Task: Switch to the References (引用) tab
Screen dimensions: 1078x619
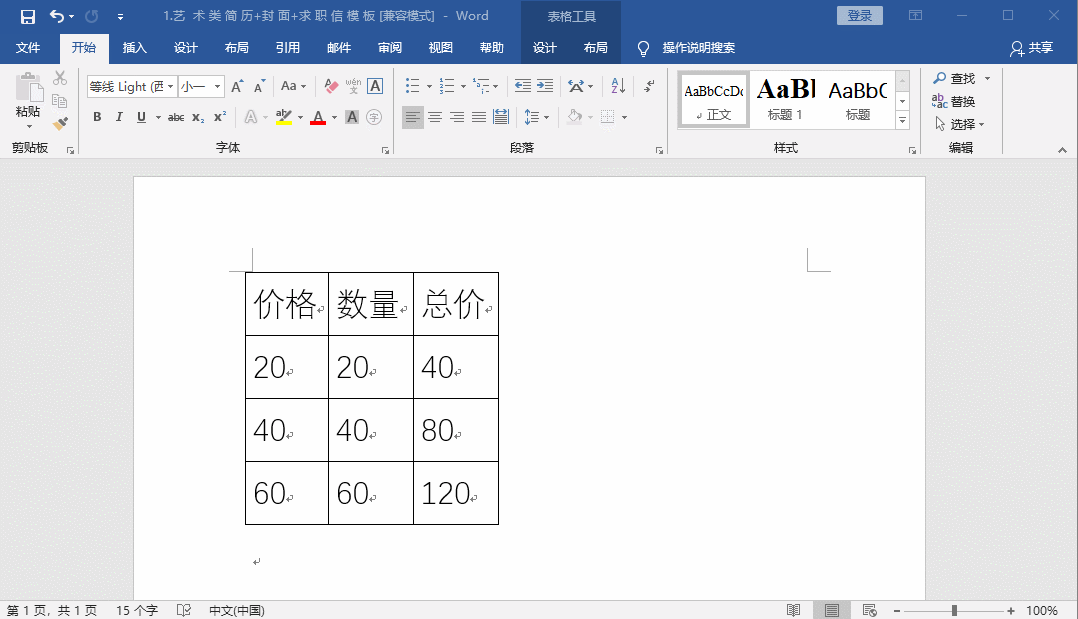Action: [287, 47]
